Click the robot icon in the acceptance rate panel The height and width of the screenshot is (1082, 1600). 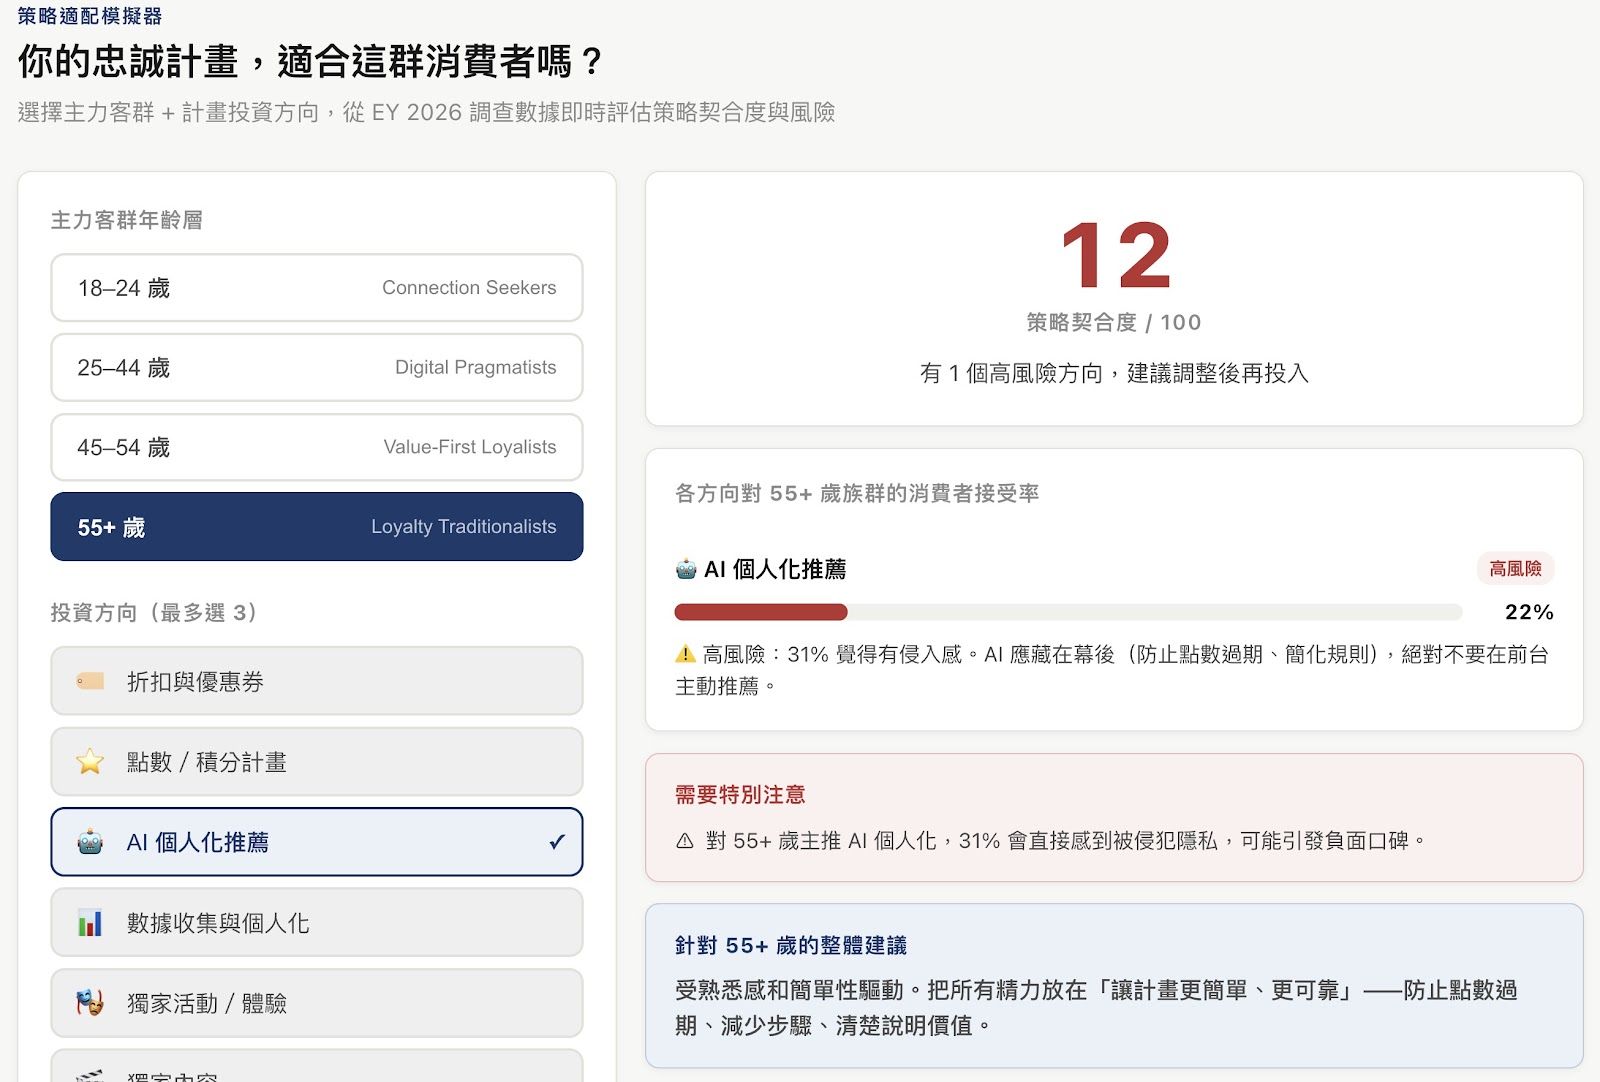pyautogui.click(x=686, y=569)
